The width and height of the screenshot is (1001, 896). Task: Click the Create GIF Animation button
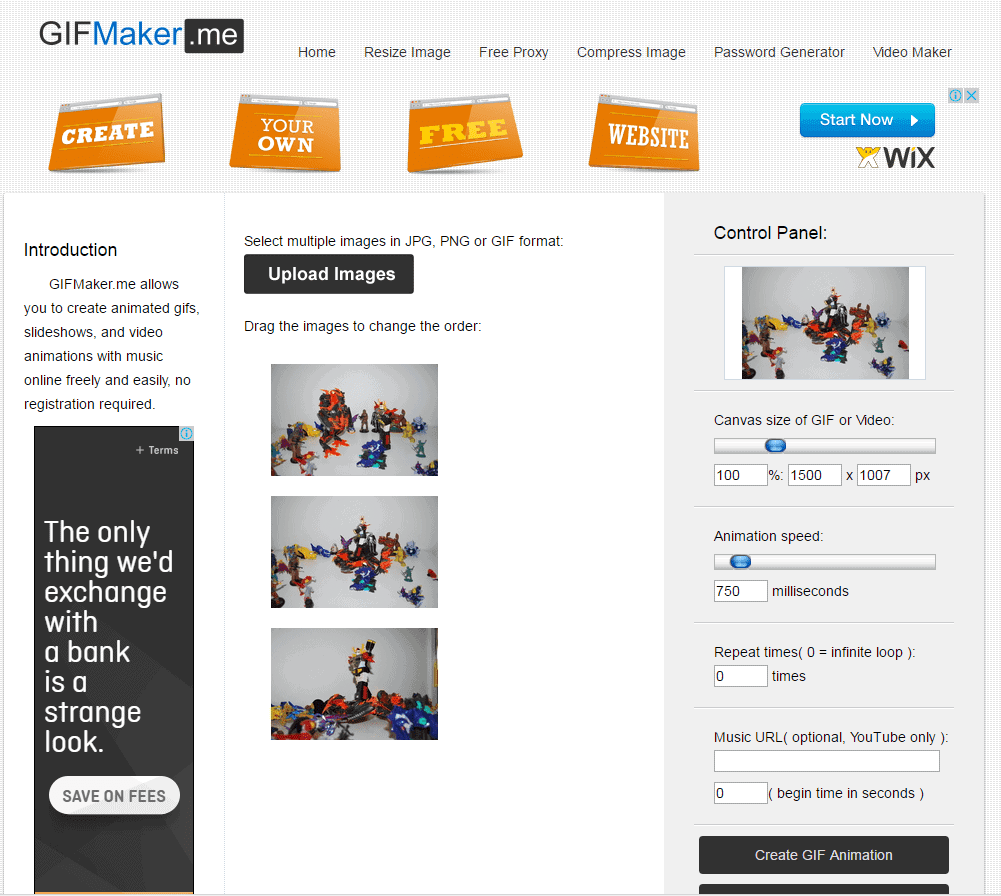(x=824, y=855)
